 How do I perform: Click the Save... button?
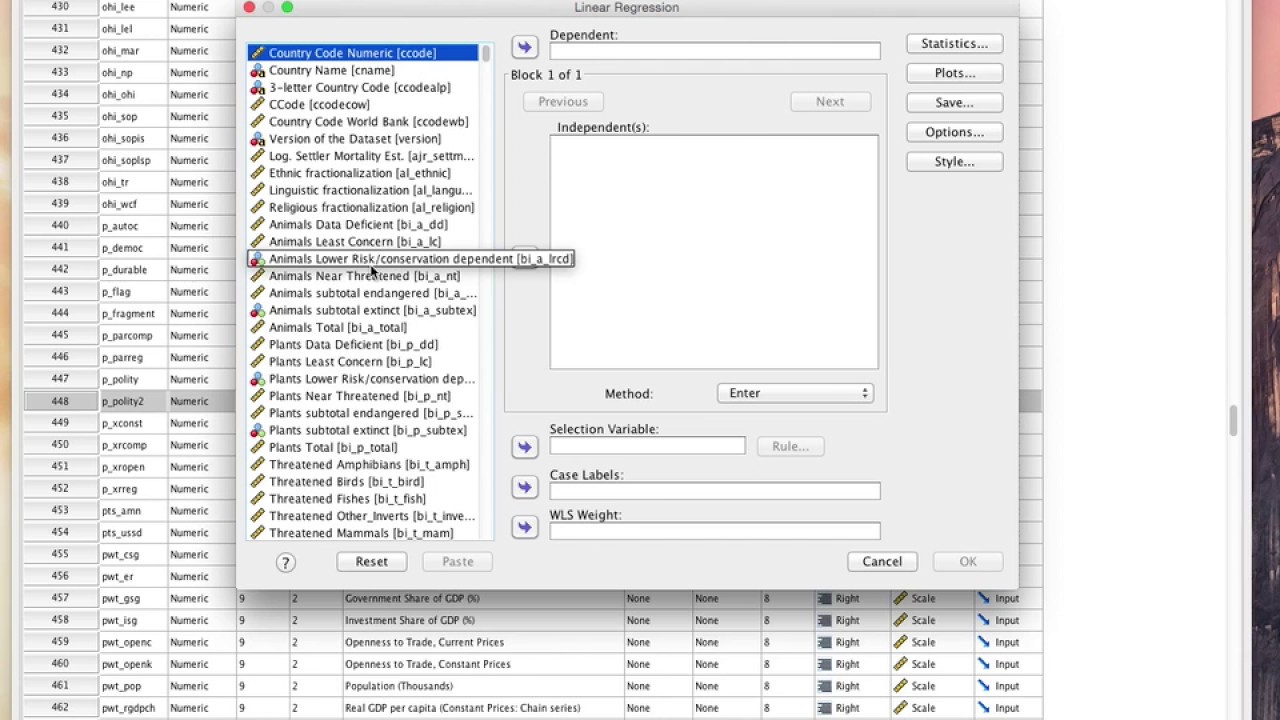click(x=954, y=103)
